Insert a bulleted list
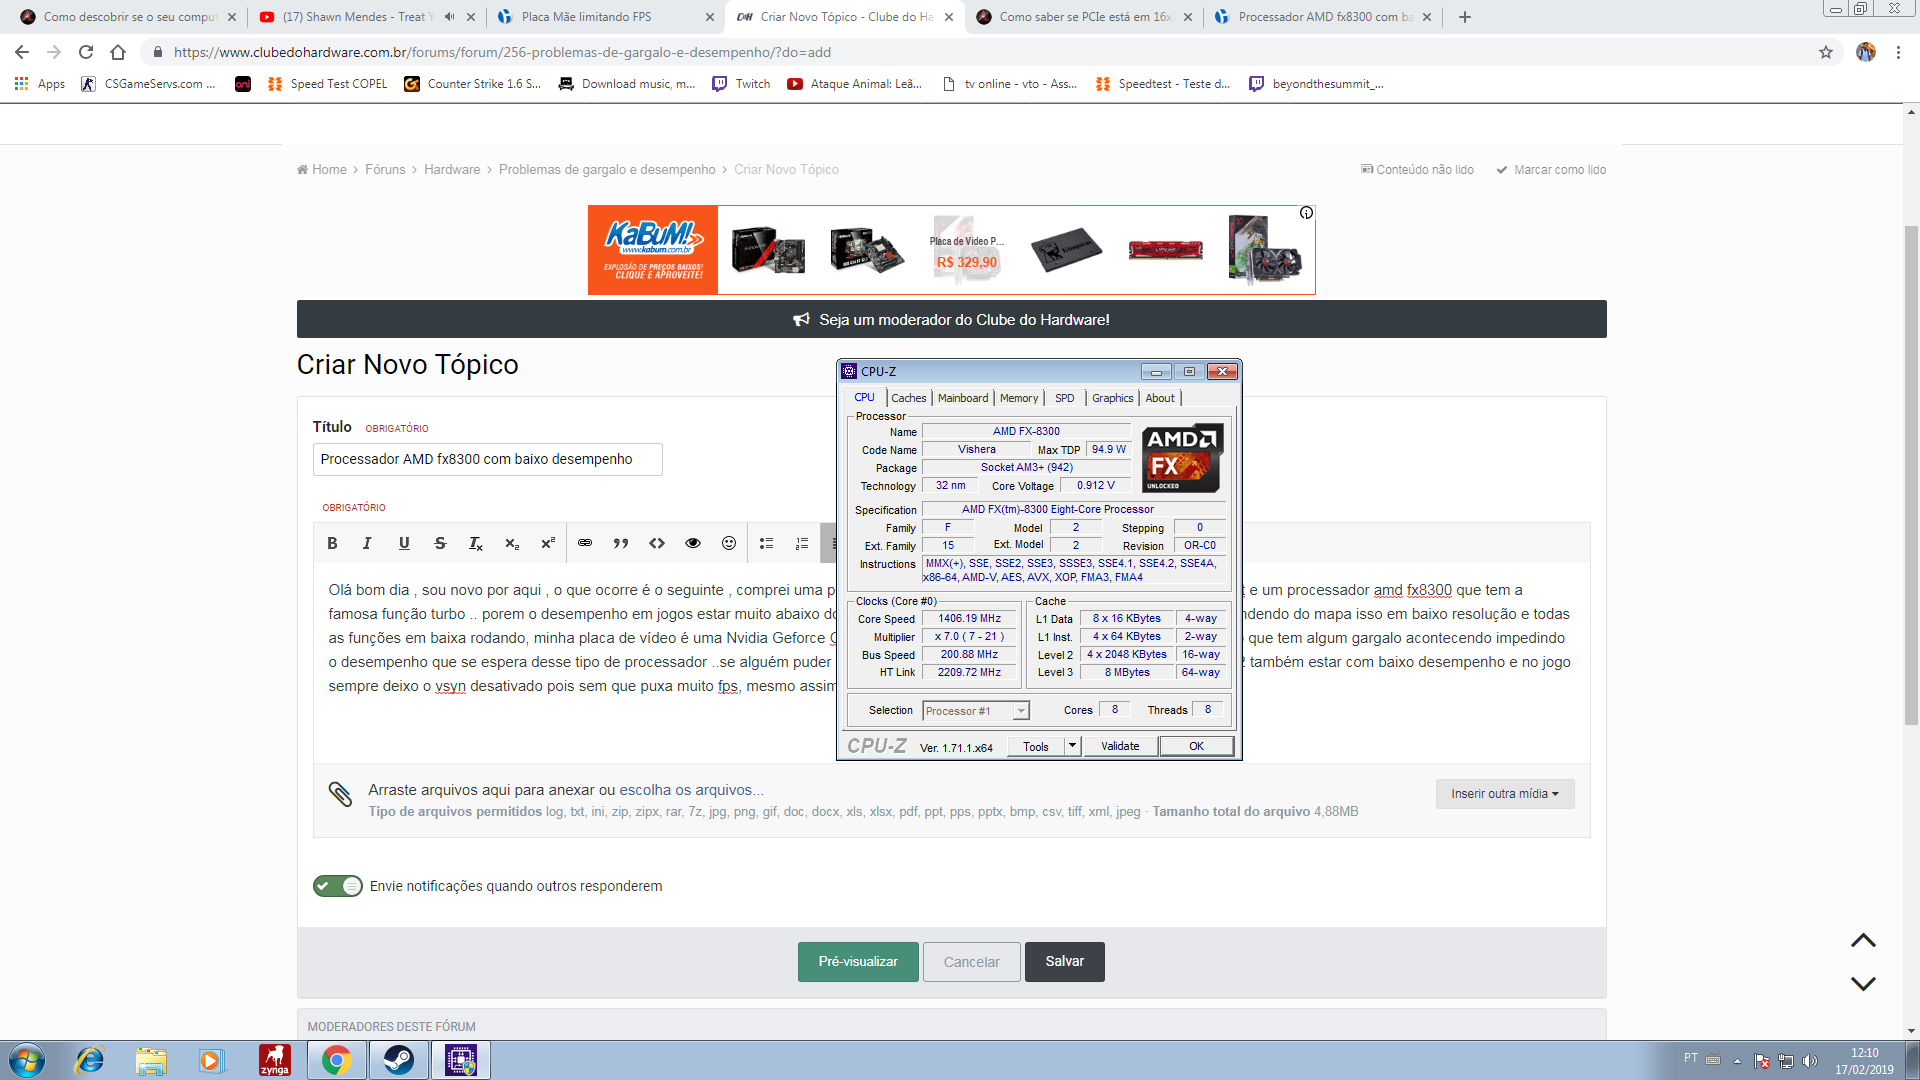 pyautogui.click(x=766, y=543)
